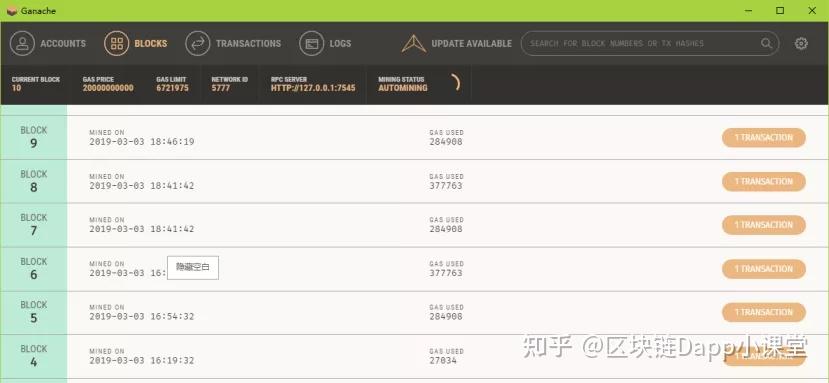Screen dimensions: 829x383
Task: Open 1 Transaction button for Block 9
Action: (x=763, y=138)
